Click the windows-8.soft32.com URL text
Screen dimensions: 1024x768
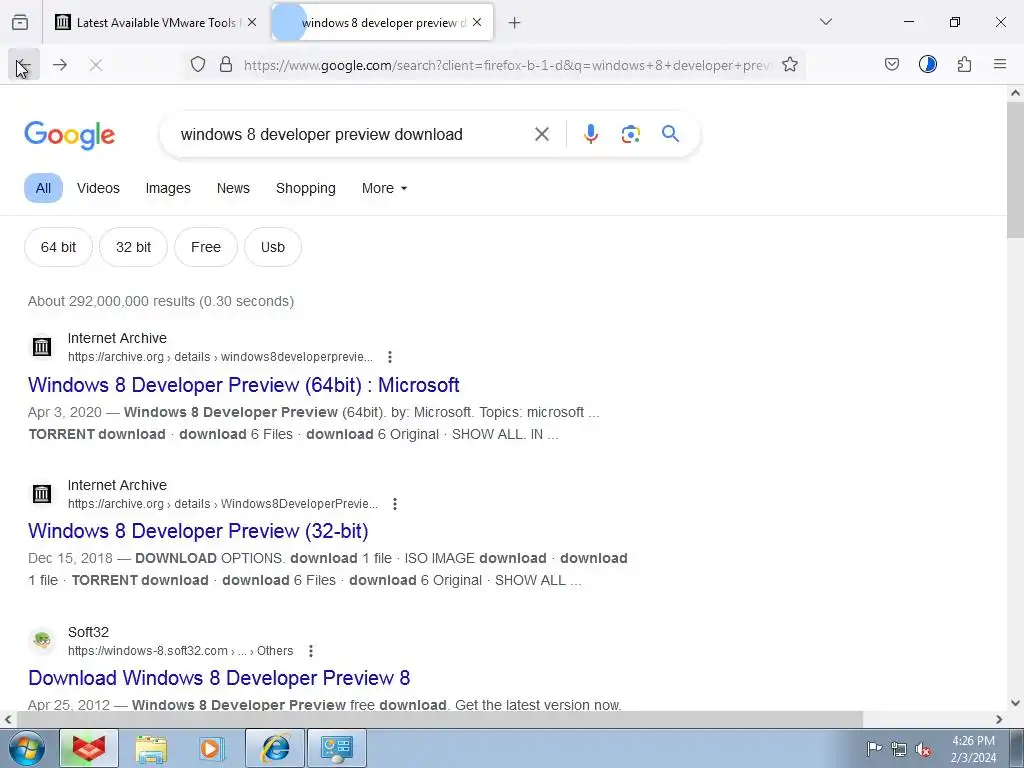pos(180,651)
